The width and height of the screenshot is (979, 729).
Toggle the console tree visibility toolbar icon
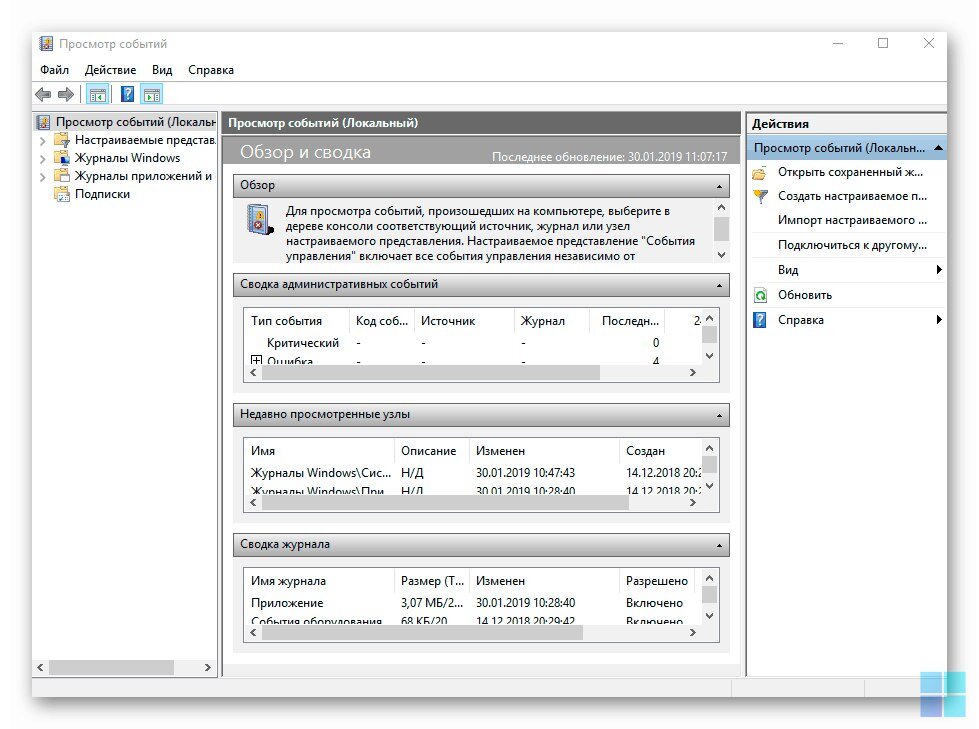(98, 94)
